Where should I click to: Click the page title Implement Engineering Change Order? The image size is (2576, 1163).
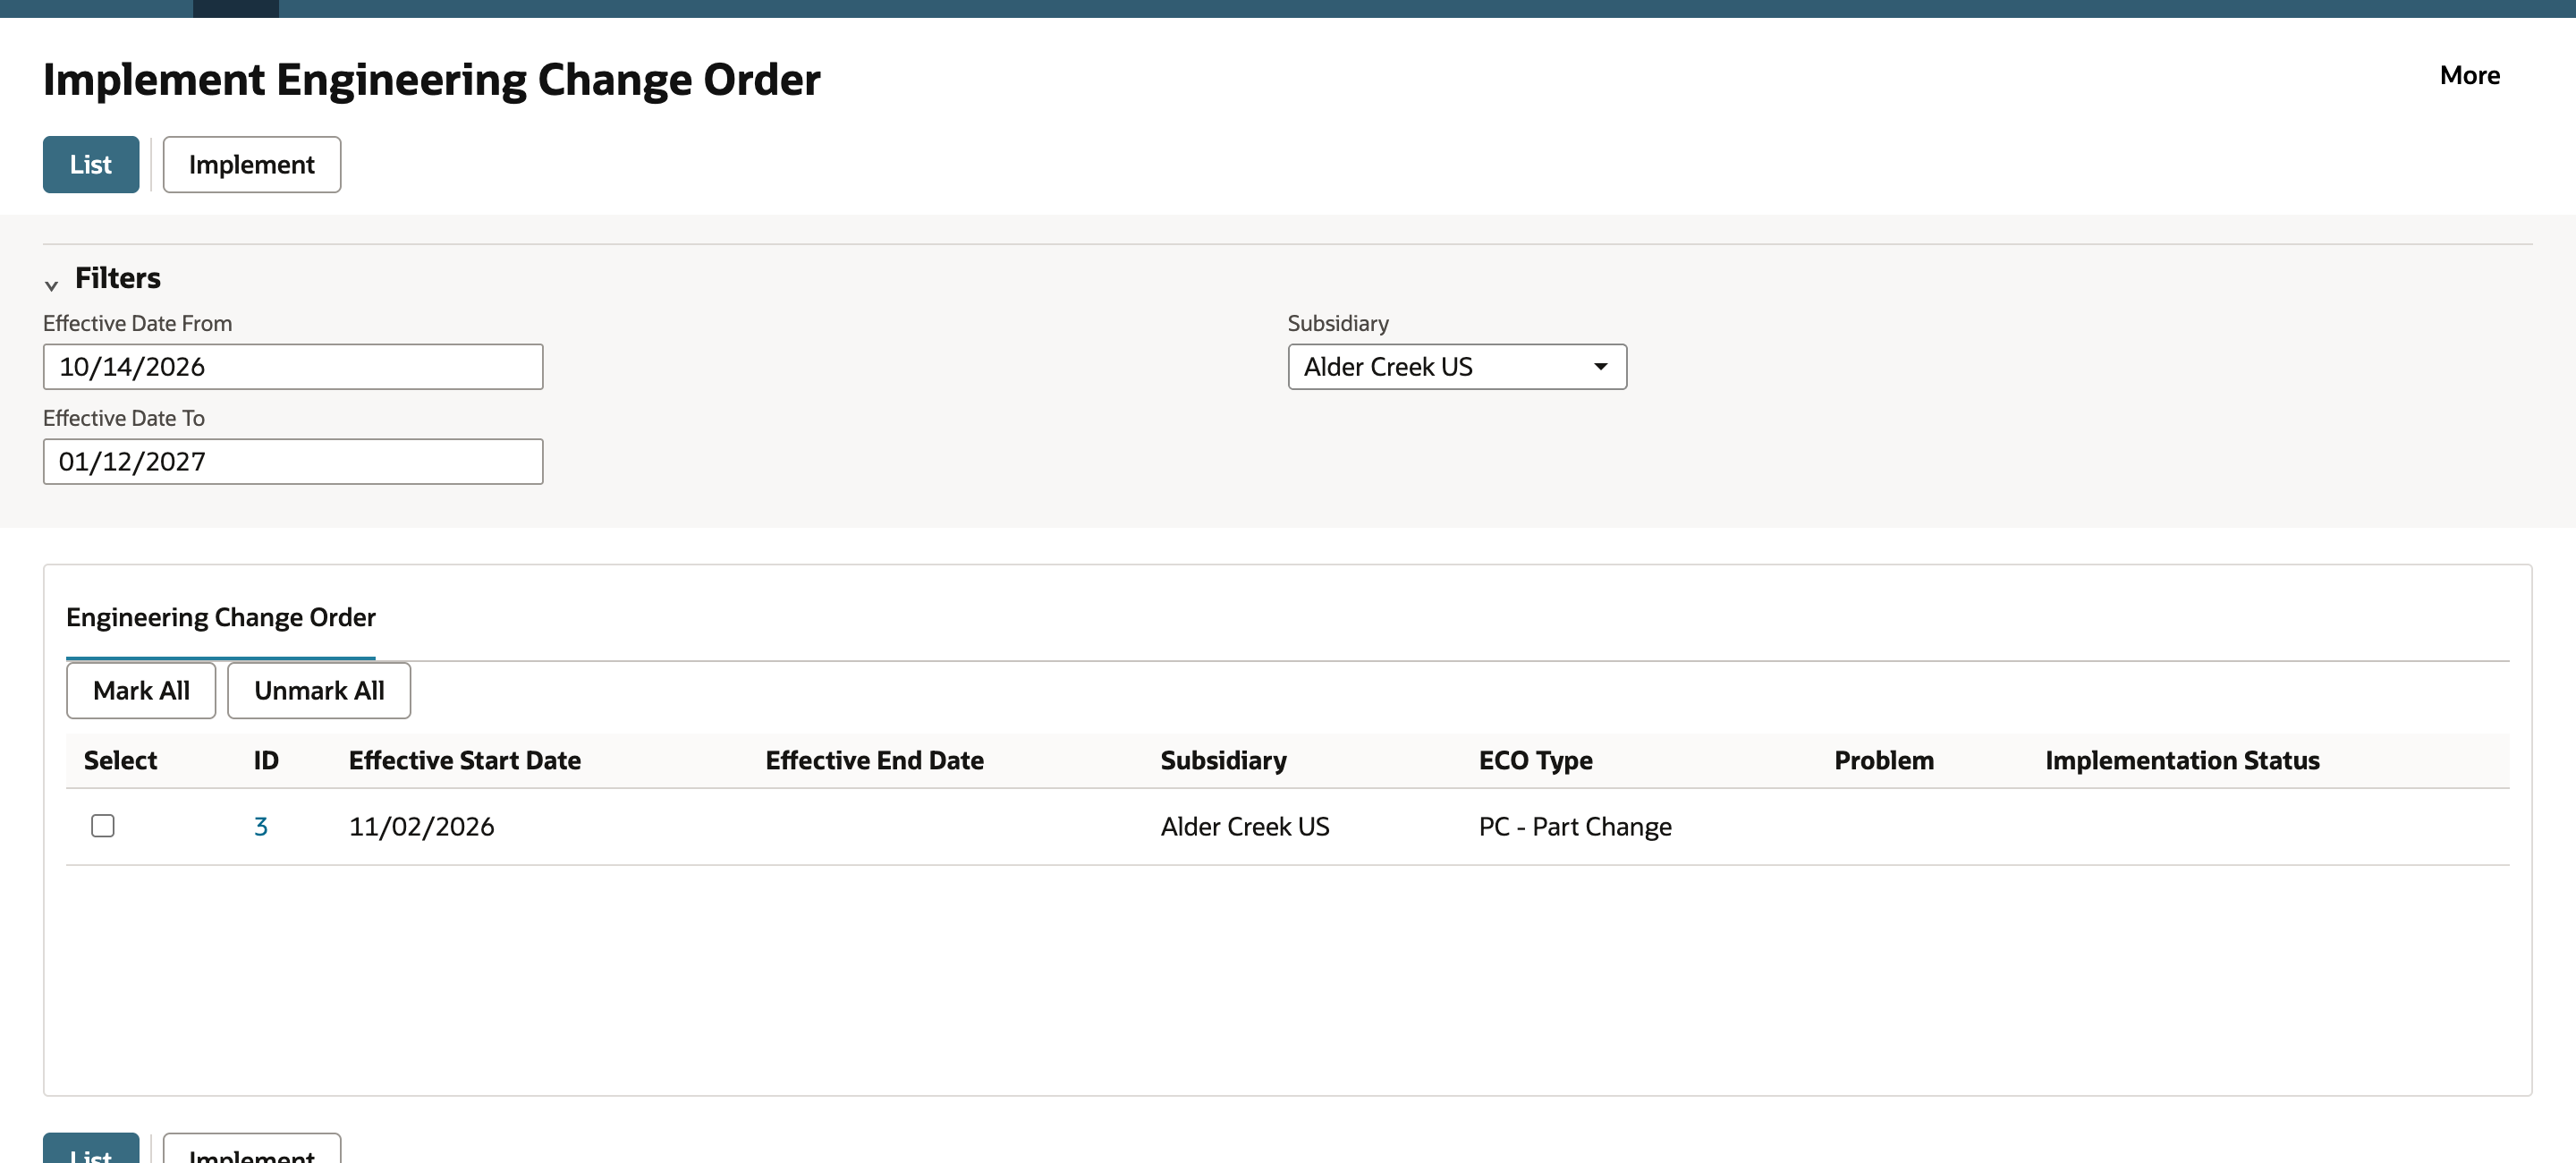click(431, 79)
